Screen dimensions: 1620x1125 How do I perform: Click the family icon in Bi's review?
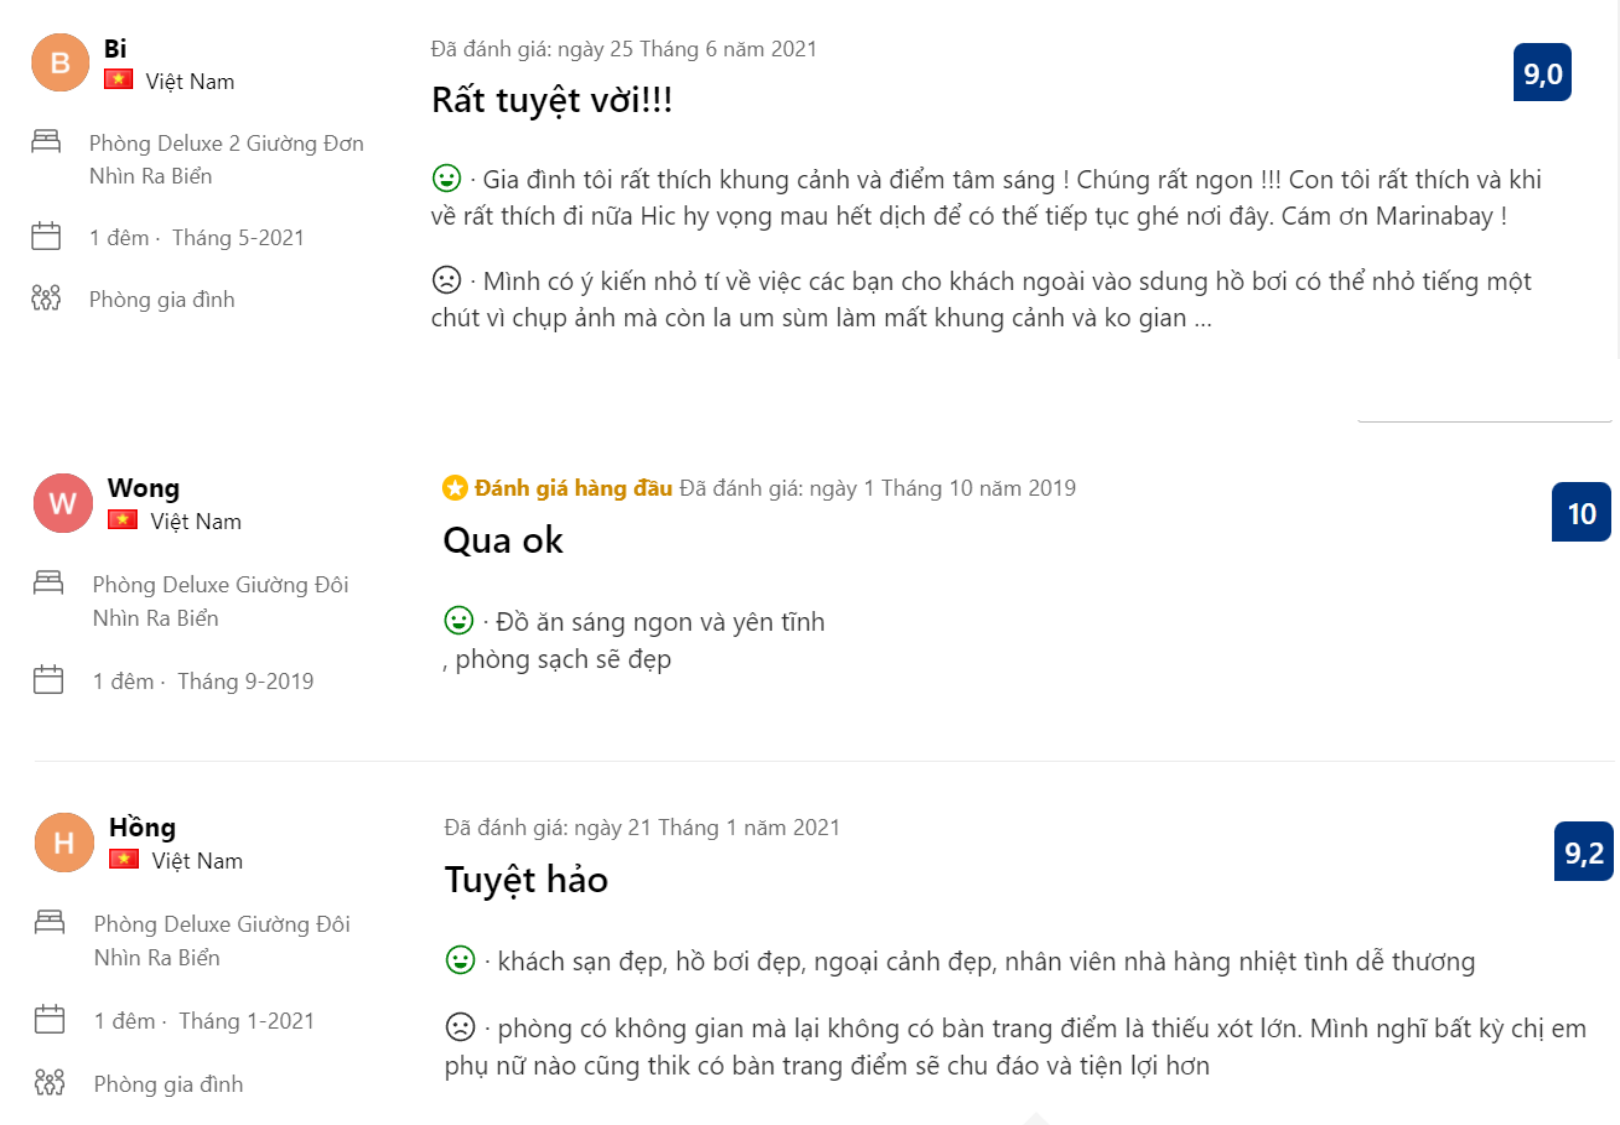click(x=46, y=298)
